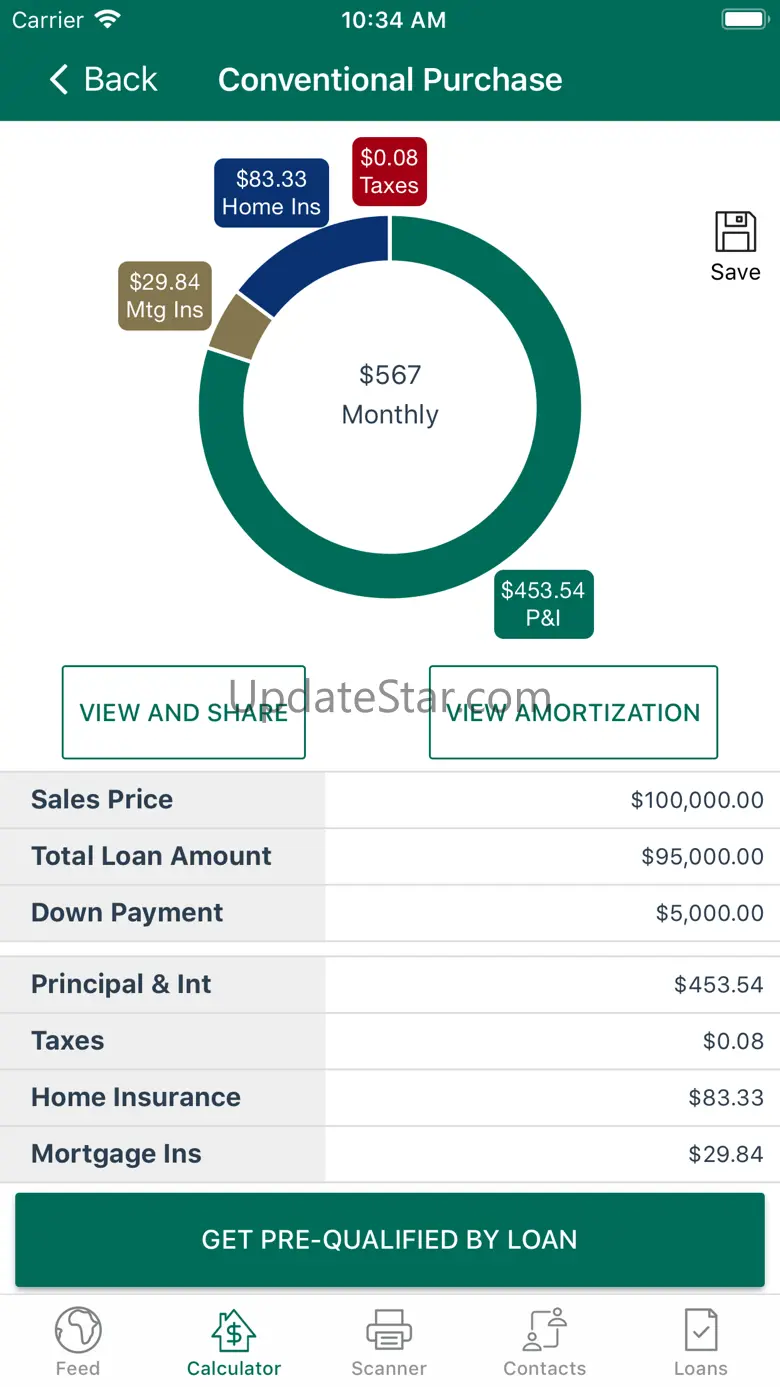Open the Feed globe icon

(78, 1331)
